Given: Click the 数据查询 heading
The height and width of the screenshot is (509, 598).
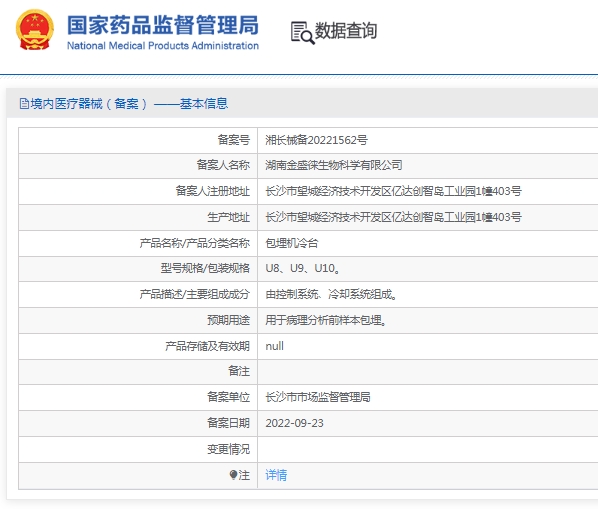Looking at the screenshot, I should [x=346, y=31].
